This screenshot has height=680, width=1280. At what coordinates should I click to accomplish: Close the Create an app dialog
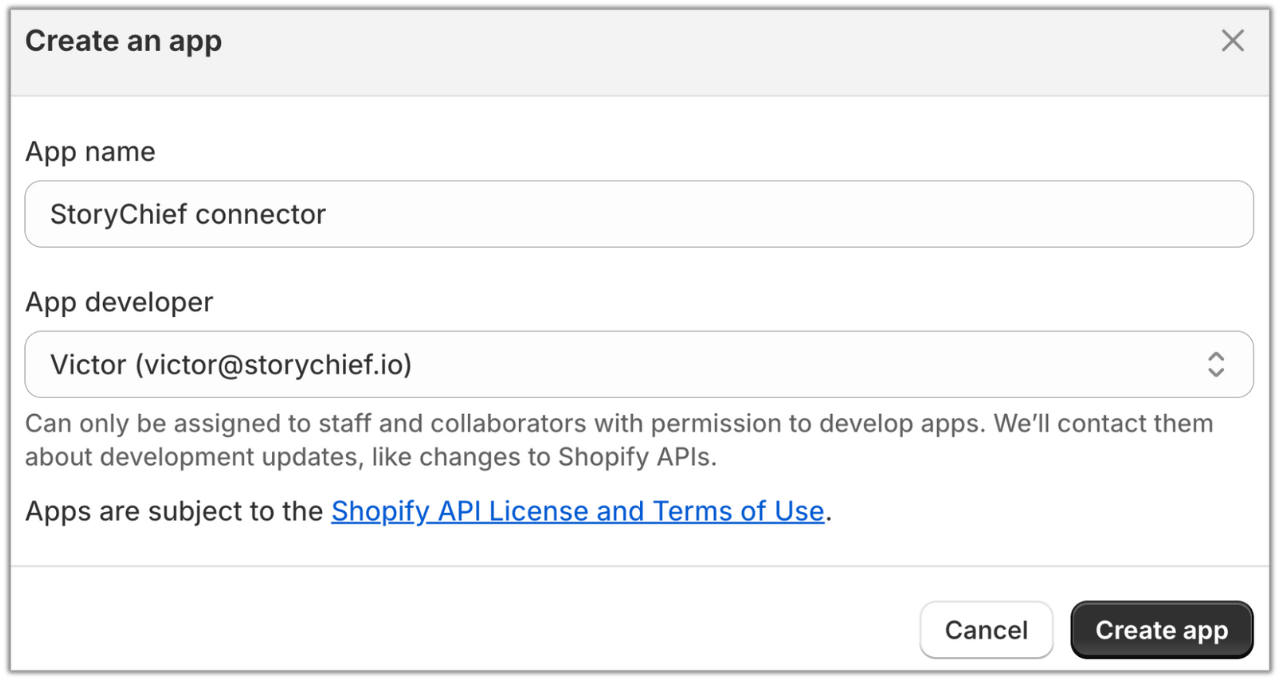[x=1232, y=41]
